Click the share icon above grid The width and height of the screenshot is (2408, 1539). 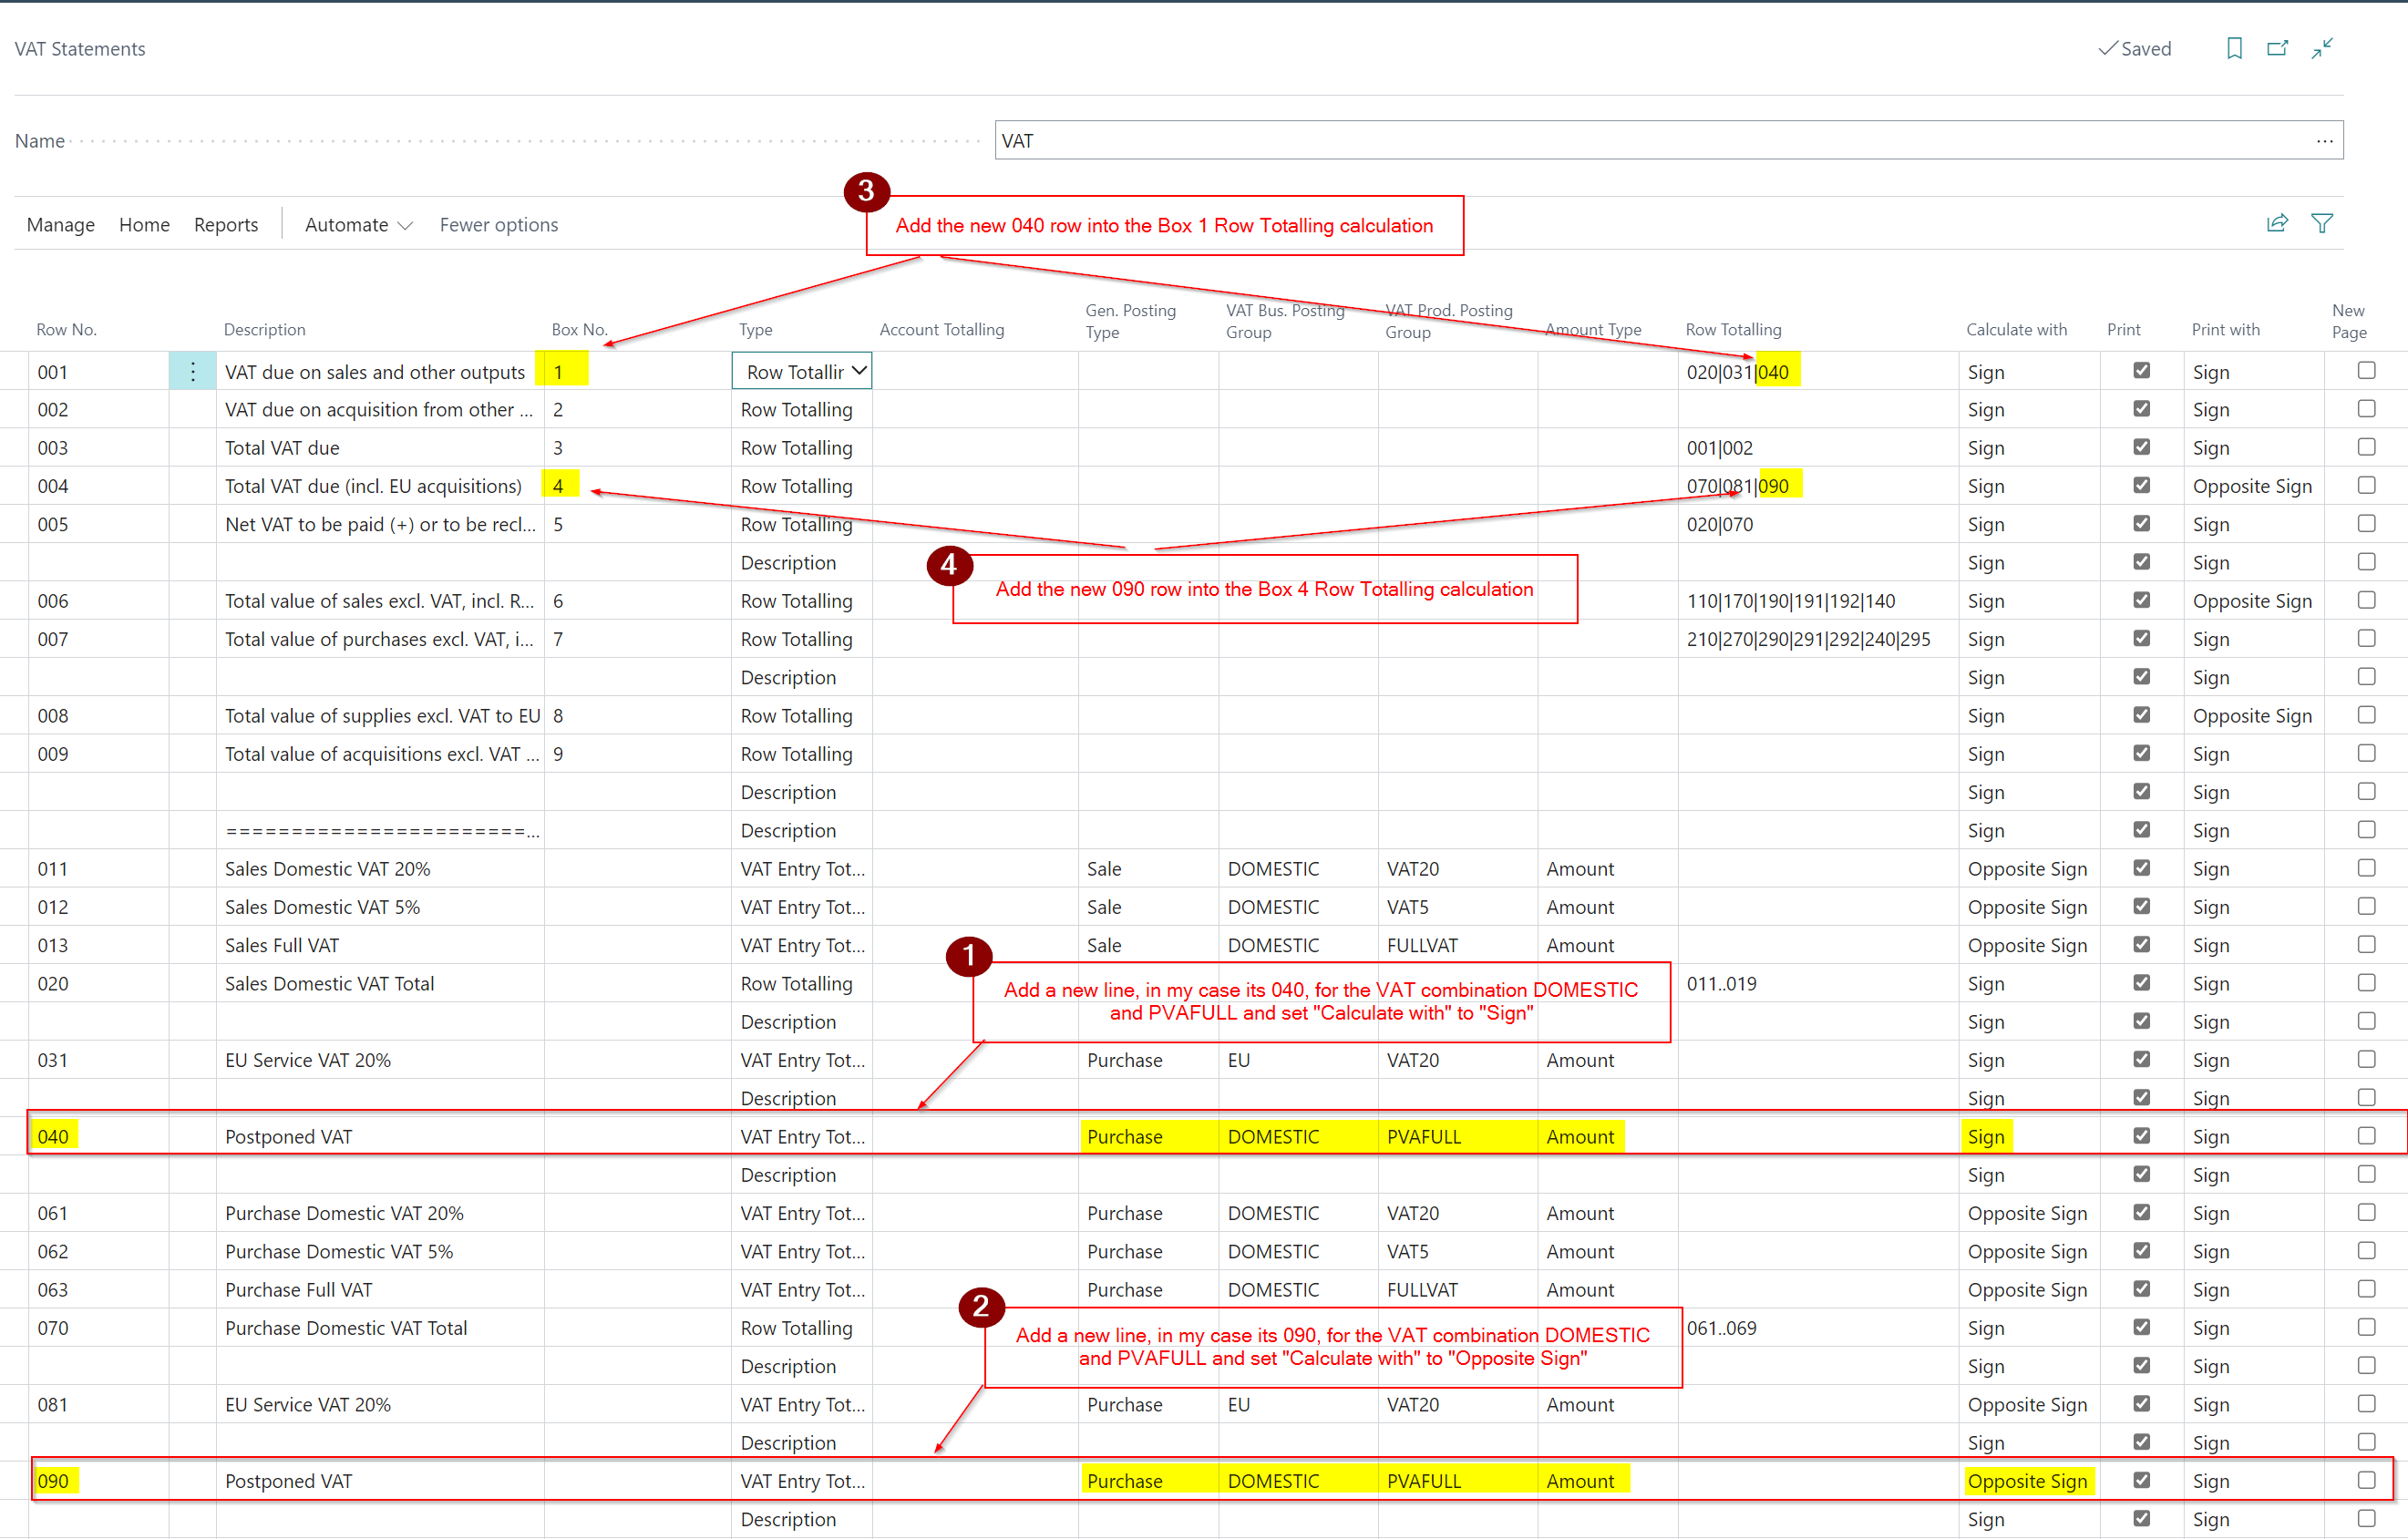[x=2277, y=224]
